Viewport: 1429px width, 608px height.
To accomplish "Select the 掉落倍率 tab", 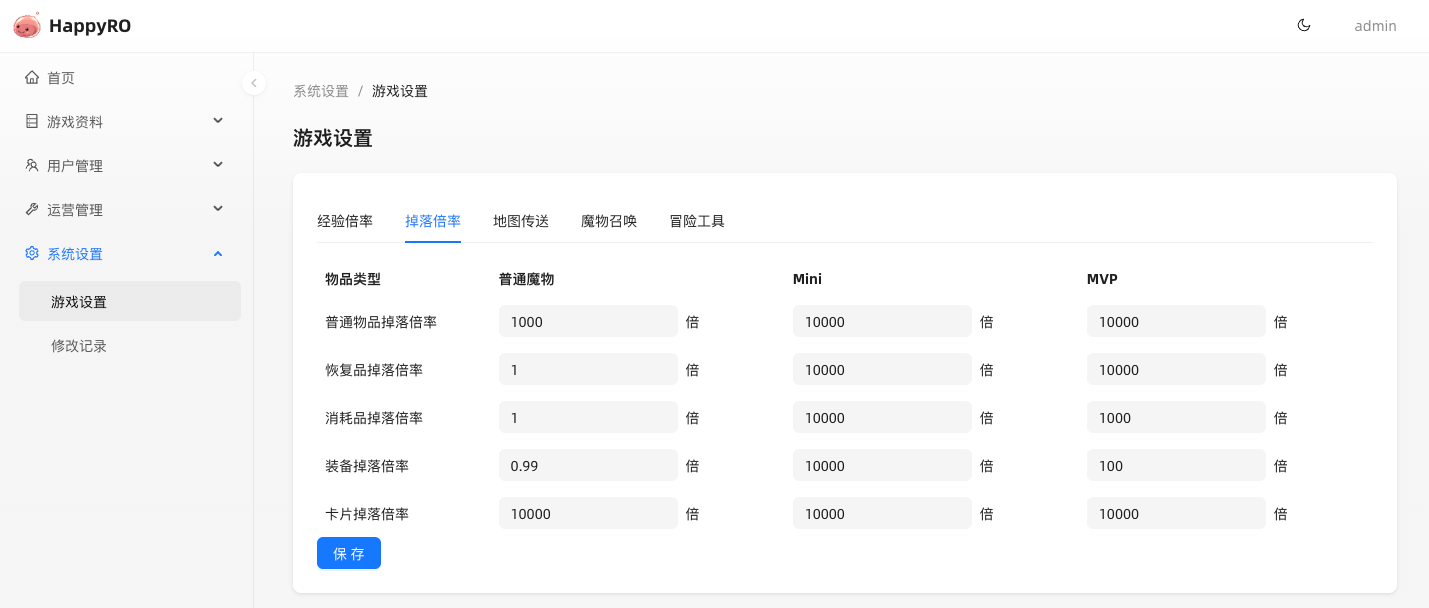I will coord(433,221).
